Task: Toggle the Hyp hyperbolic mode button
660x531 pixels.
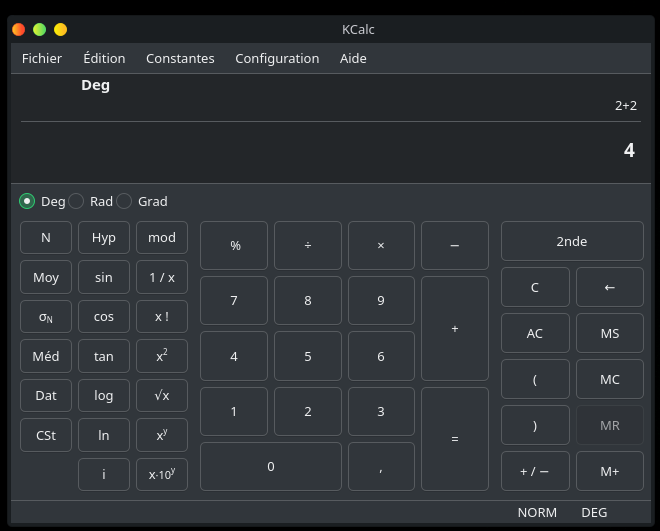Action: [104, 238]
